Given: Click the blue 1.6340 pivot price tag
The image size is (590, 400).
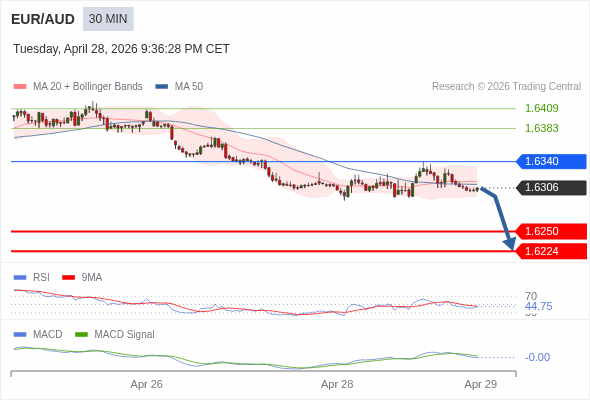Looking at the screenshot, I should tap(551, 161).
